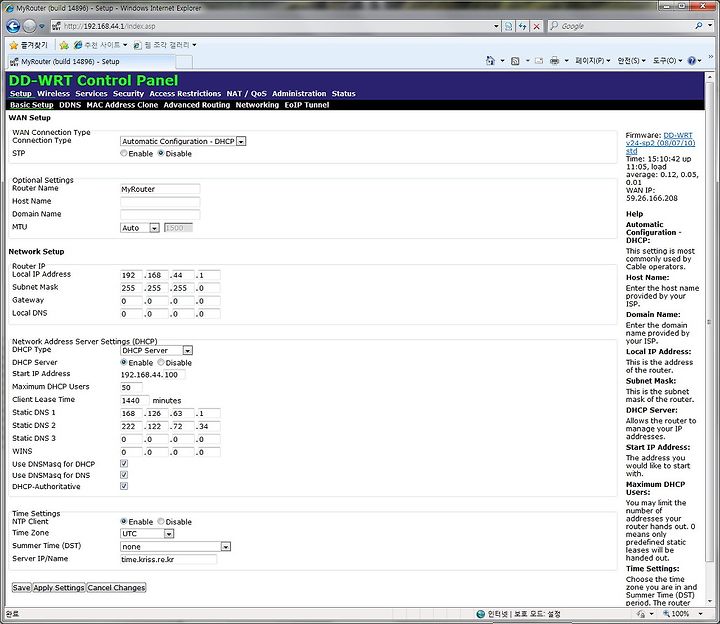Open the Page (P) menu dropdown
The width and height of the screenshot is (720, 624).
(593, 61)
